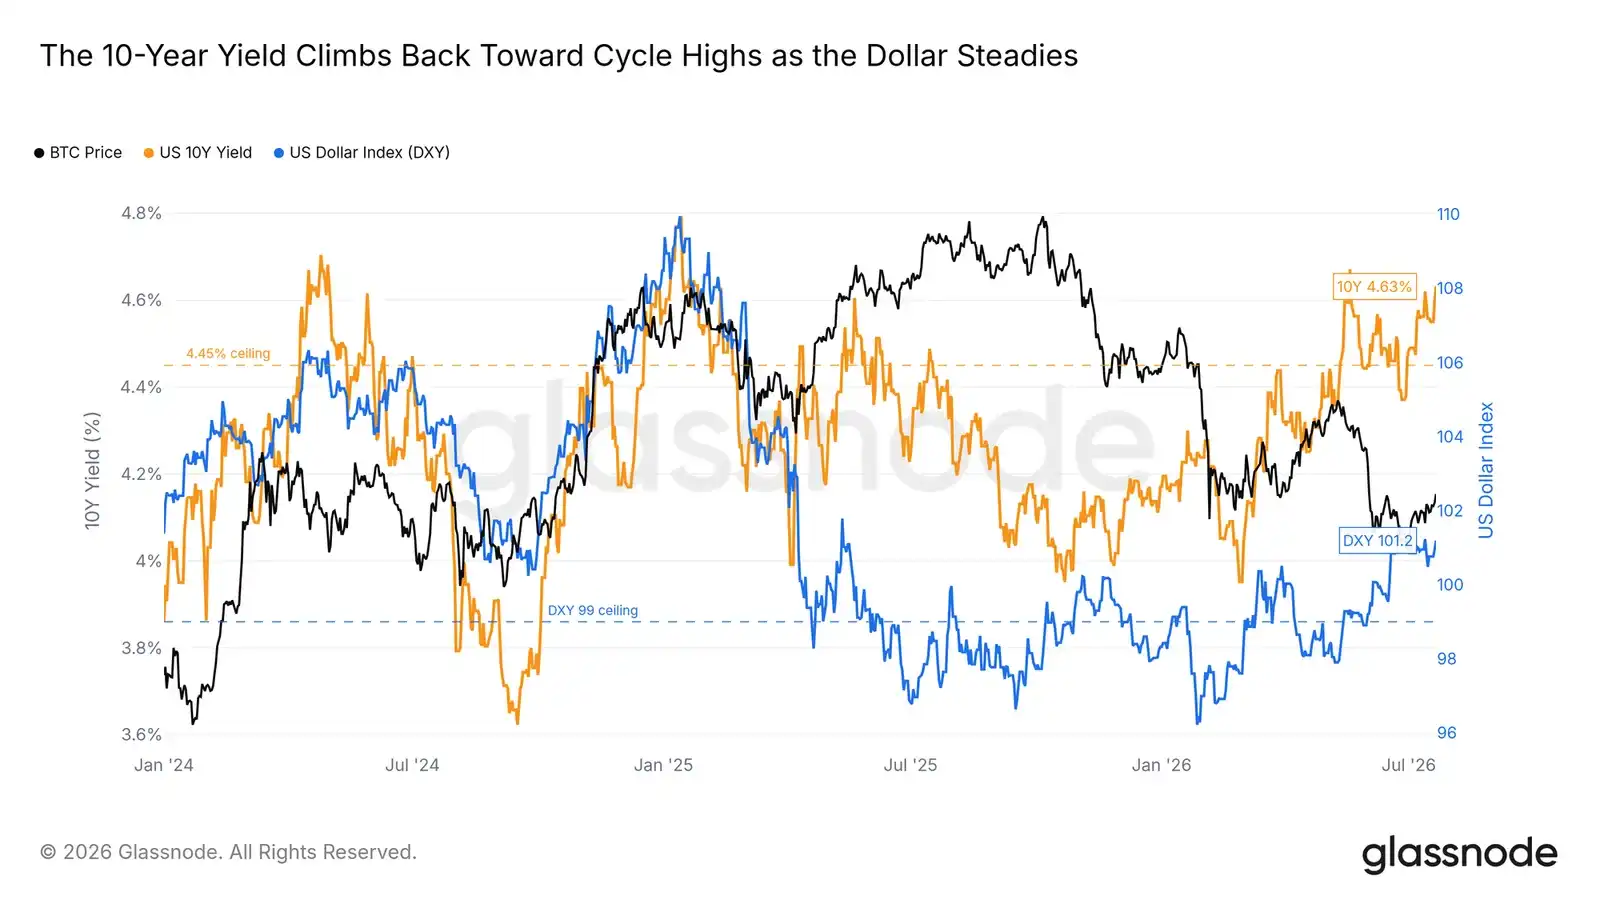Click the Jan '26 x-axis tick label

pyautogui.click(x=1161, y=765)
